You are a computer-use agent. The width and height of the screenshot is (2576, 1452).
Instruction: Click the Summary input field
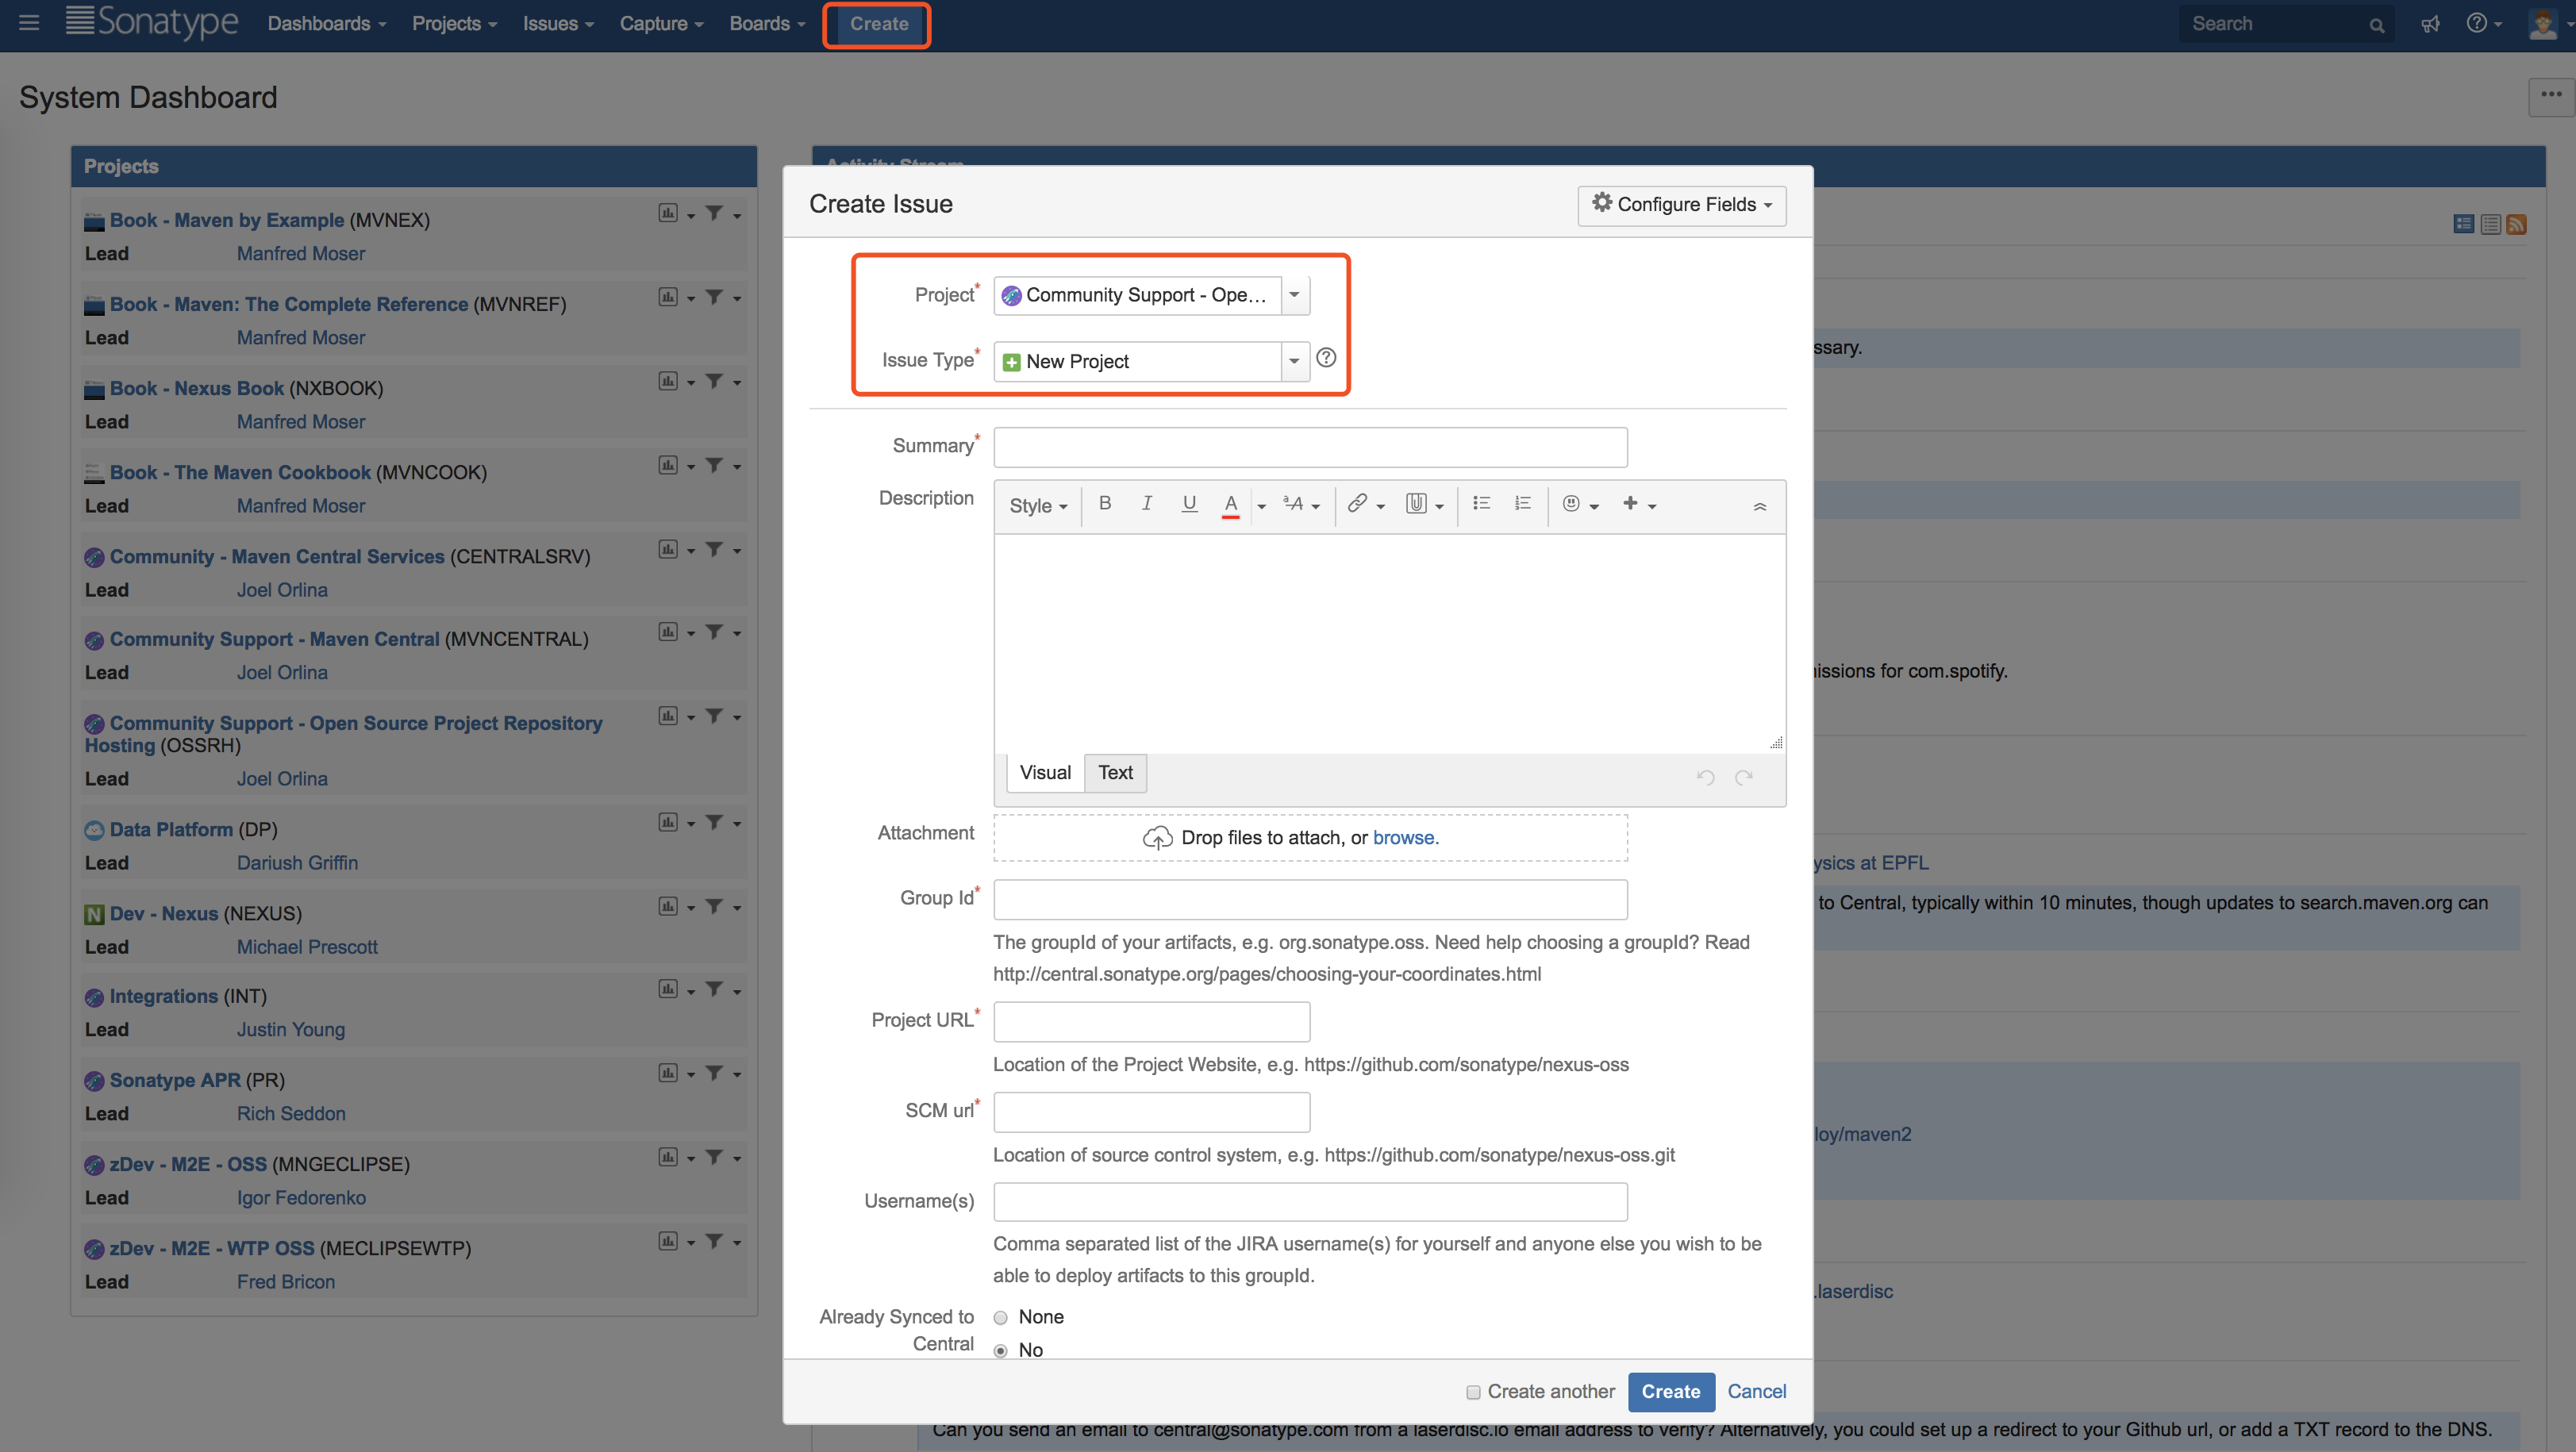tap(1310, 447)
